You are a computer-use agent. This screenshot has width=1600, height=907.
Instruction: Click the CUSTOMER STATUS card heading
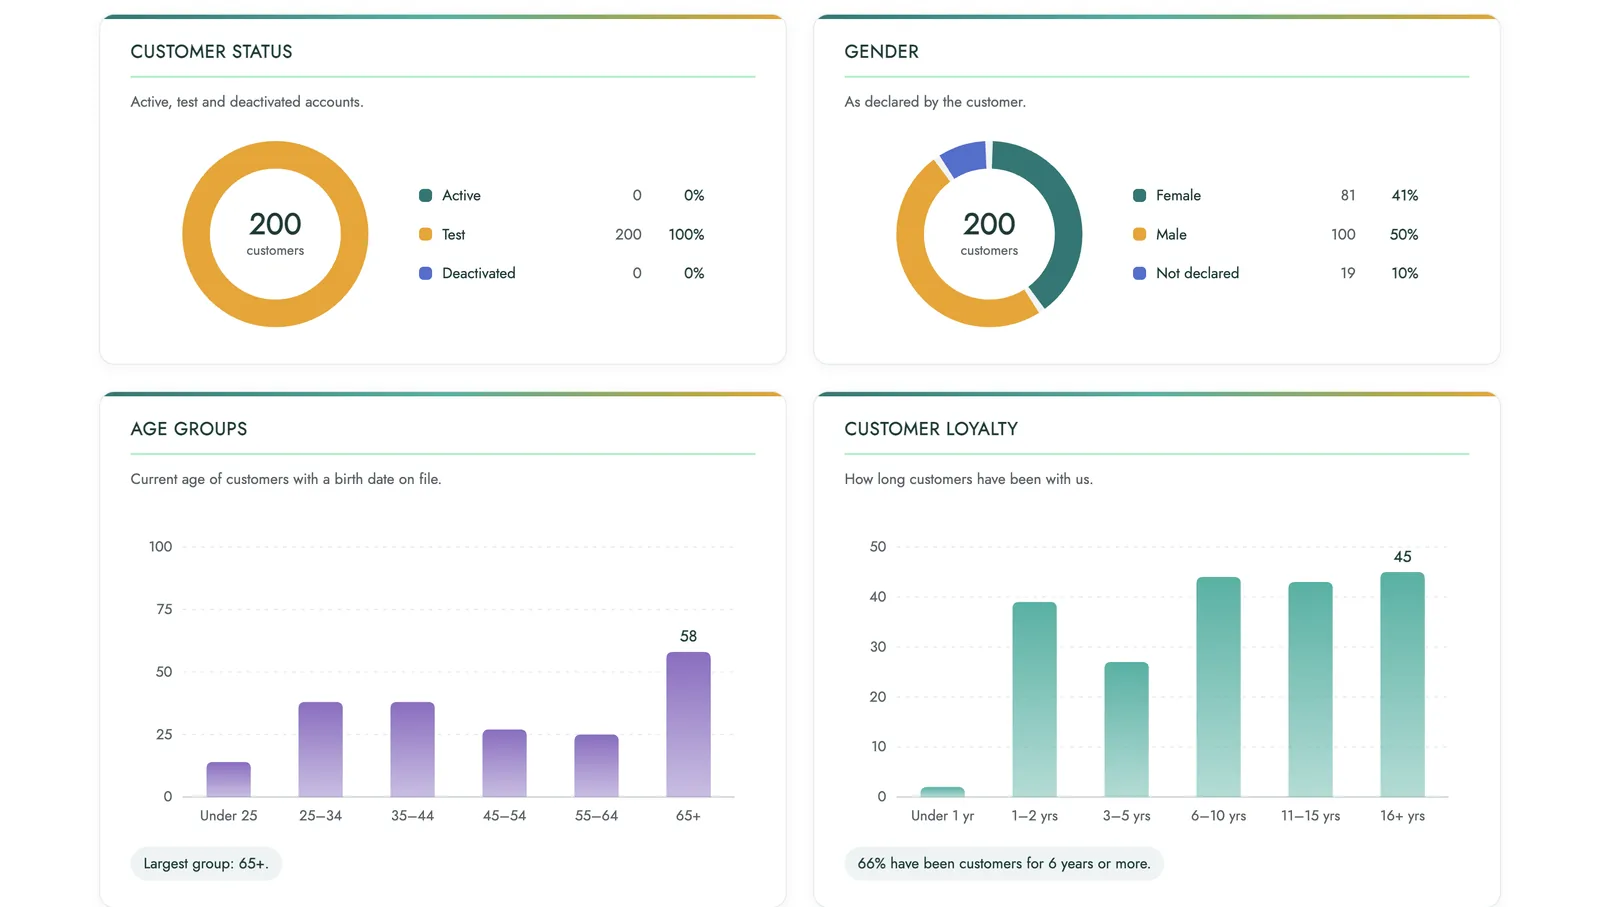coord(211,52)
